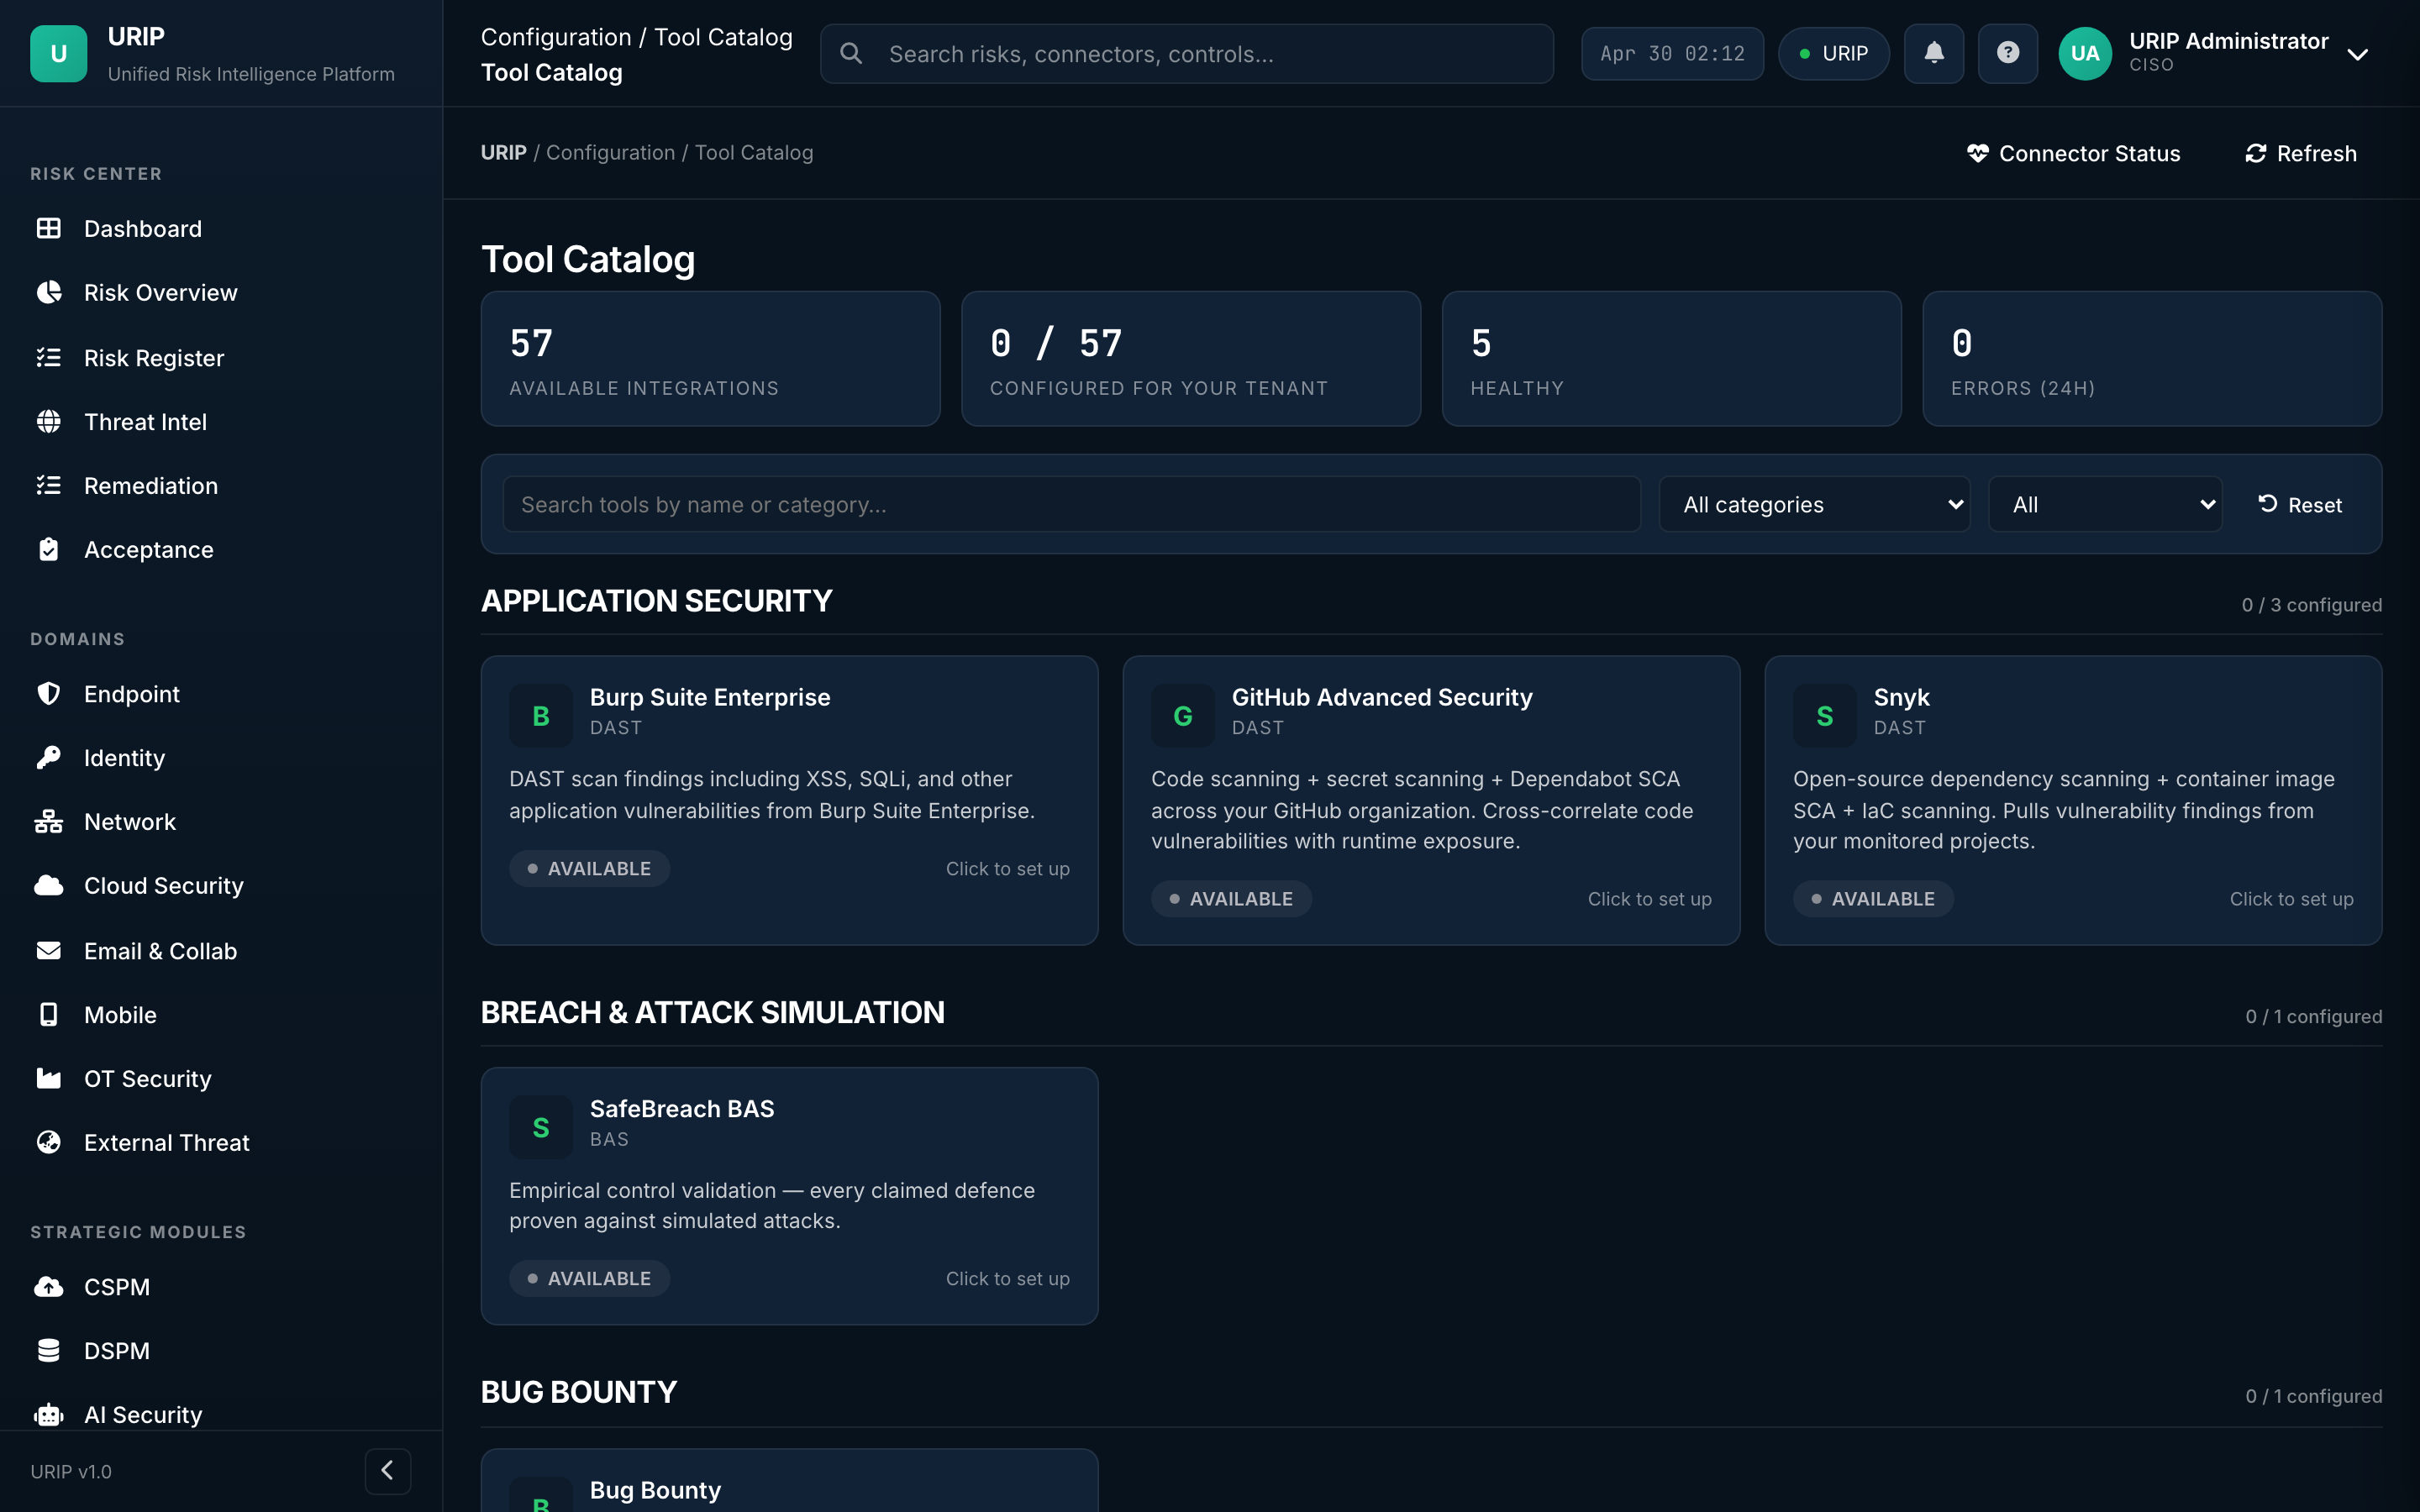Image resolution: width=2420 pixels, height=1512 pixels.
Task: Click the AVAILABLE badge on GitHub card
Action: 1231,898
